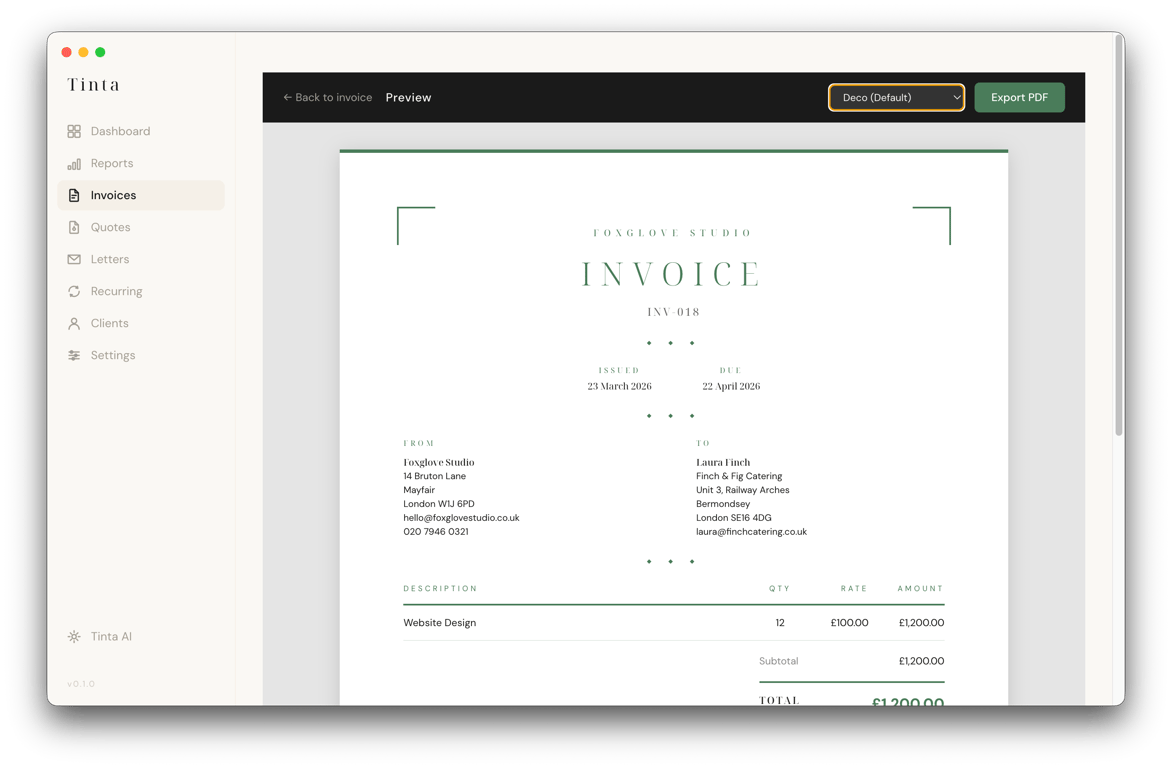Select the Reports bar-chart icon
This screenshot has width=1172, height=768.
coord(72,162)
